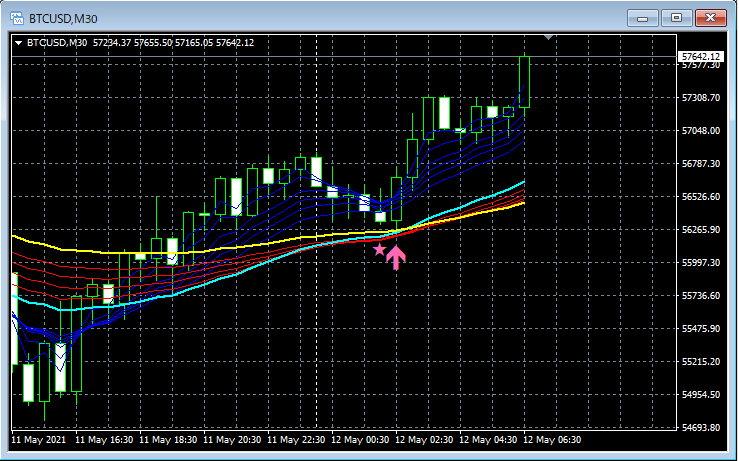Click the 55215.20 price scale label

pyautogui.click(x=701, y=362)
